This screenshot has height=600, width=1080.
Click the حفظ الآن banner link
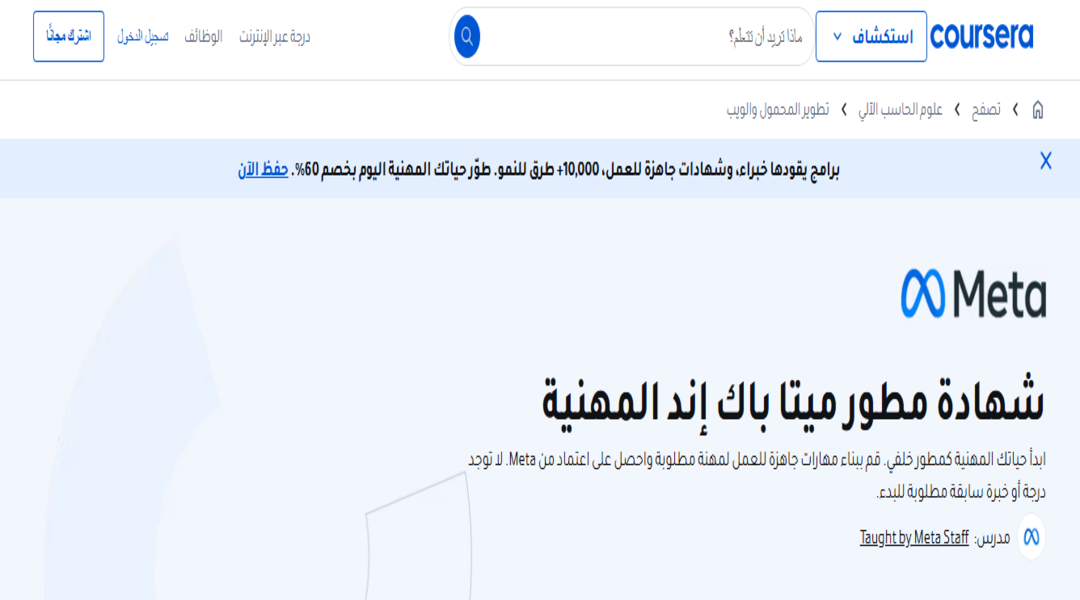click(263, 169)
